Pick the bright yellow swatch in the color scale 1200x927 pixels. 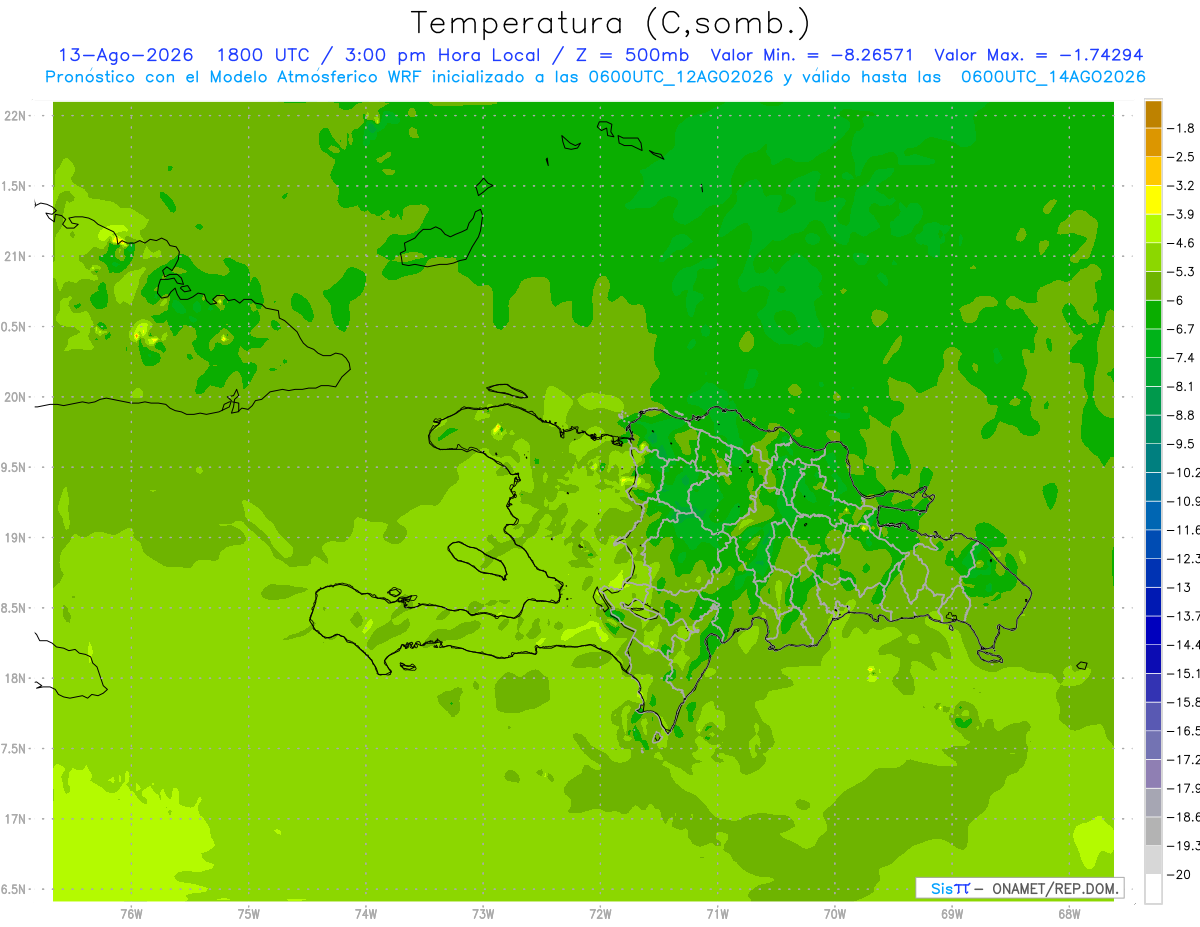click(x=1153, y=200)
